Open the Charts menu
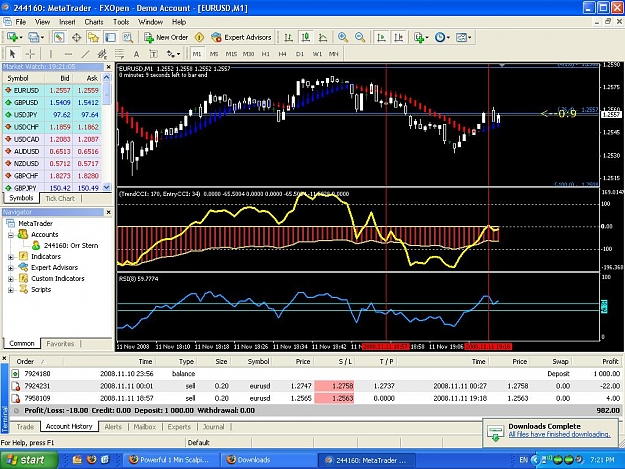 point(94,22)
